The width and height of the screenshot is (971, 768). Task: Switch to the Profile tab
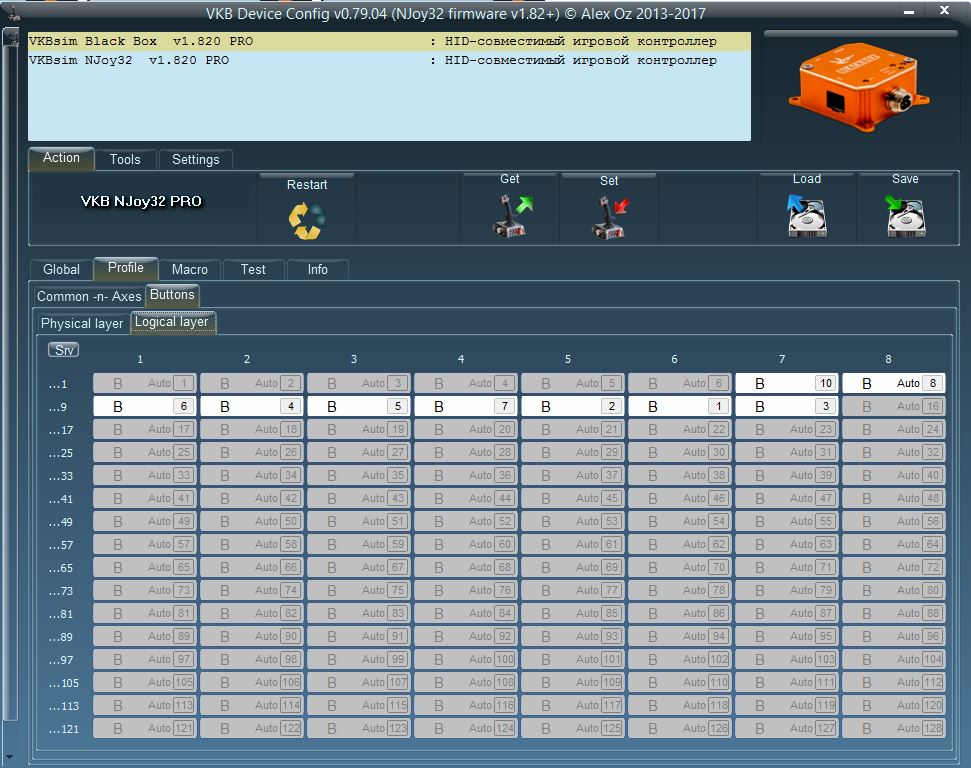click(126, 268)
